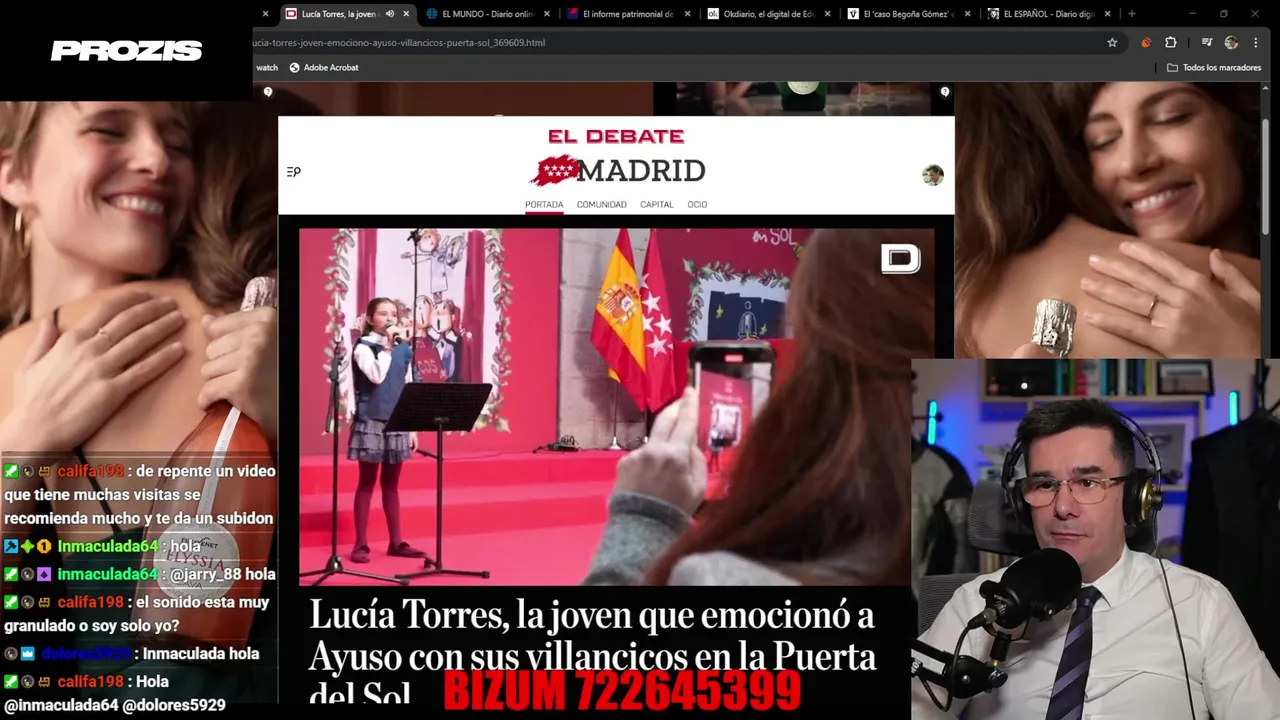Click the califa198 'de repente un video' message
Screen dimensions: 1280x720
[140, 495]
